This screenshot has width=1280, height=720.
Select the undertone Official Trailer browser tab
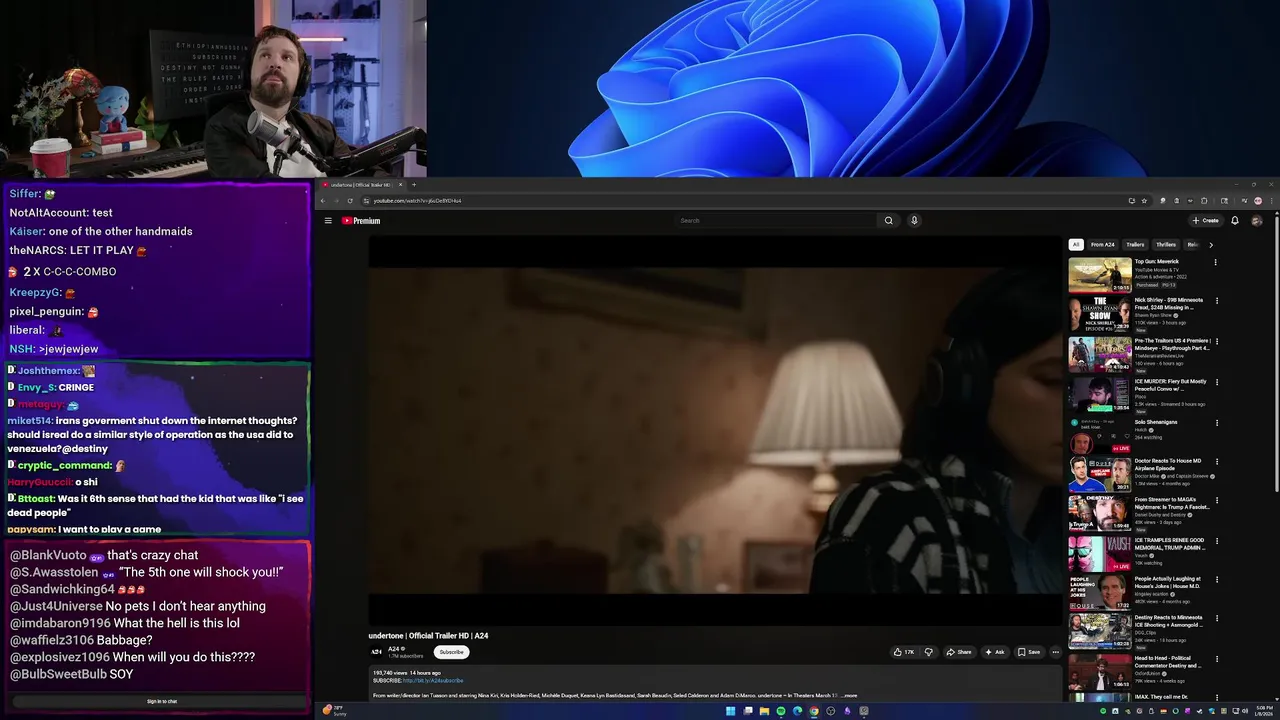pos(362,184)
